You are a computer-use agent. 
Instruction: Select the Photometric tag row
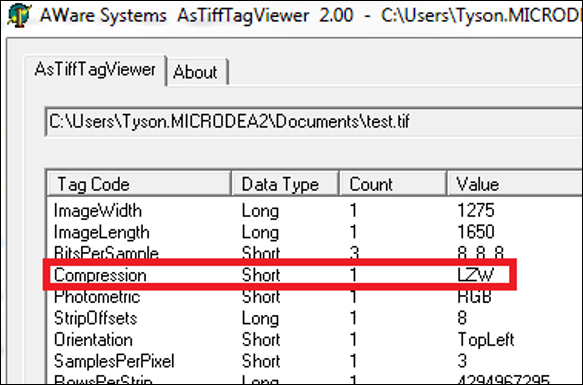click(x=315, y=296)
